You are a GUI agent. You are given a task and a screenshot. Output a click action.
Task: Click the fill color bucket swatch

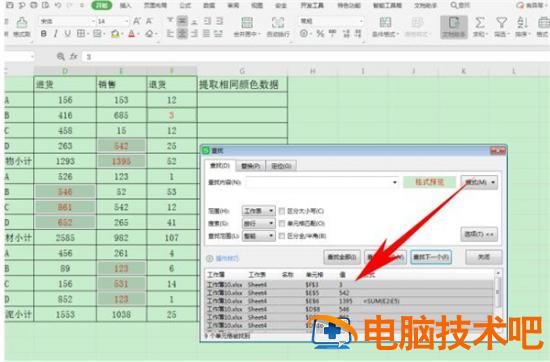coord(115,34)
